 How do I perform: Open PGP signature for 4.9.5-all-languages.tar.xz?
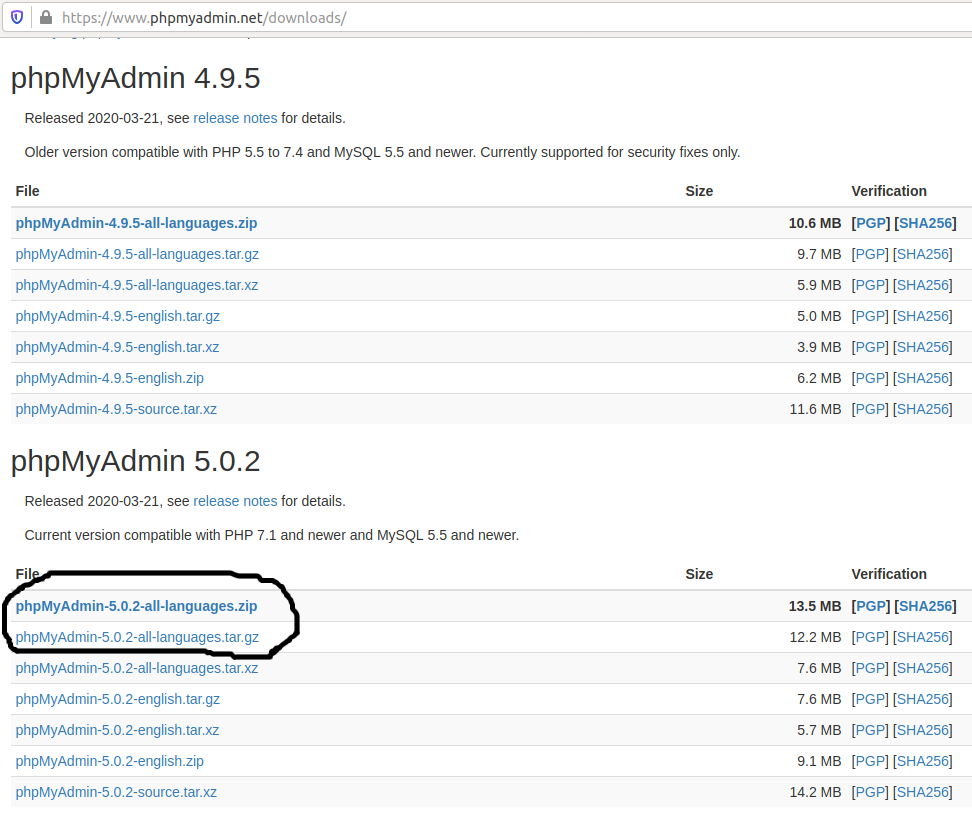(870, 285)
